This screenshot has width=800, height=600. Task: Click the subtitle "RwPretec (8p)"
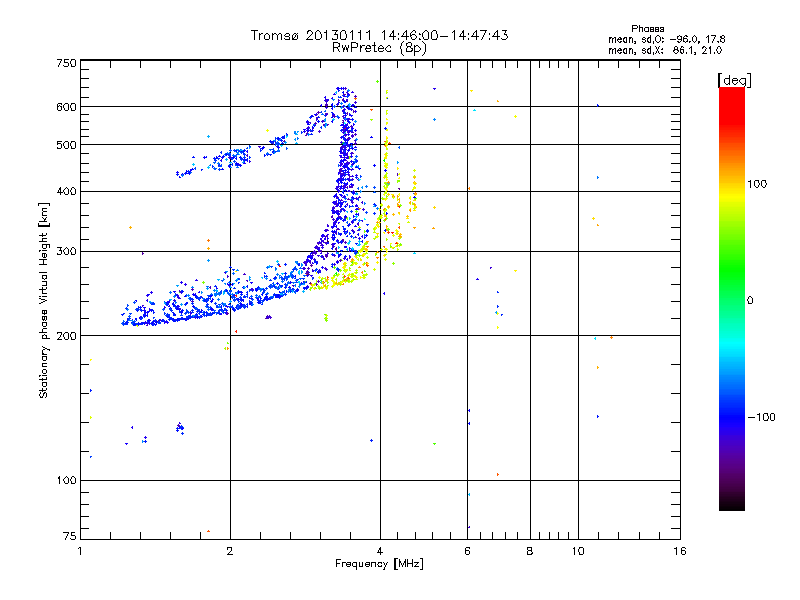[x=379, y=48]
